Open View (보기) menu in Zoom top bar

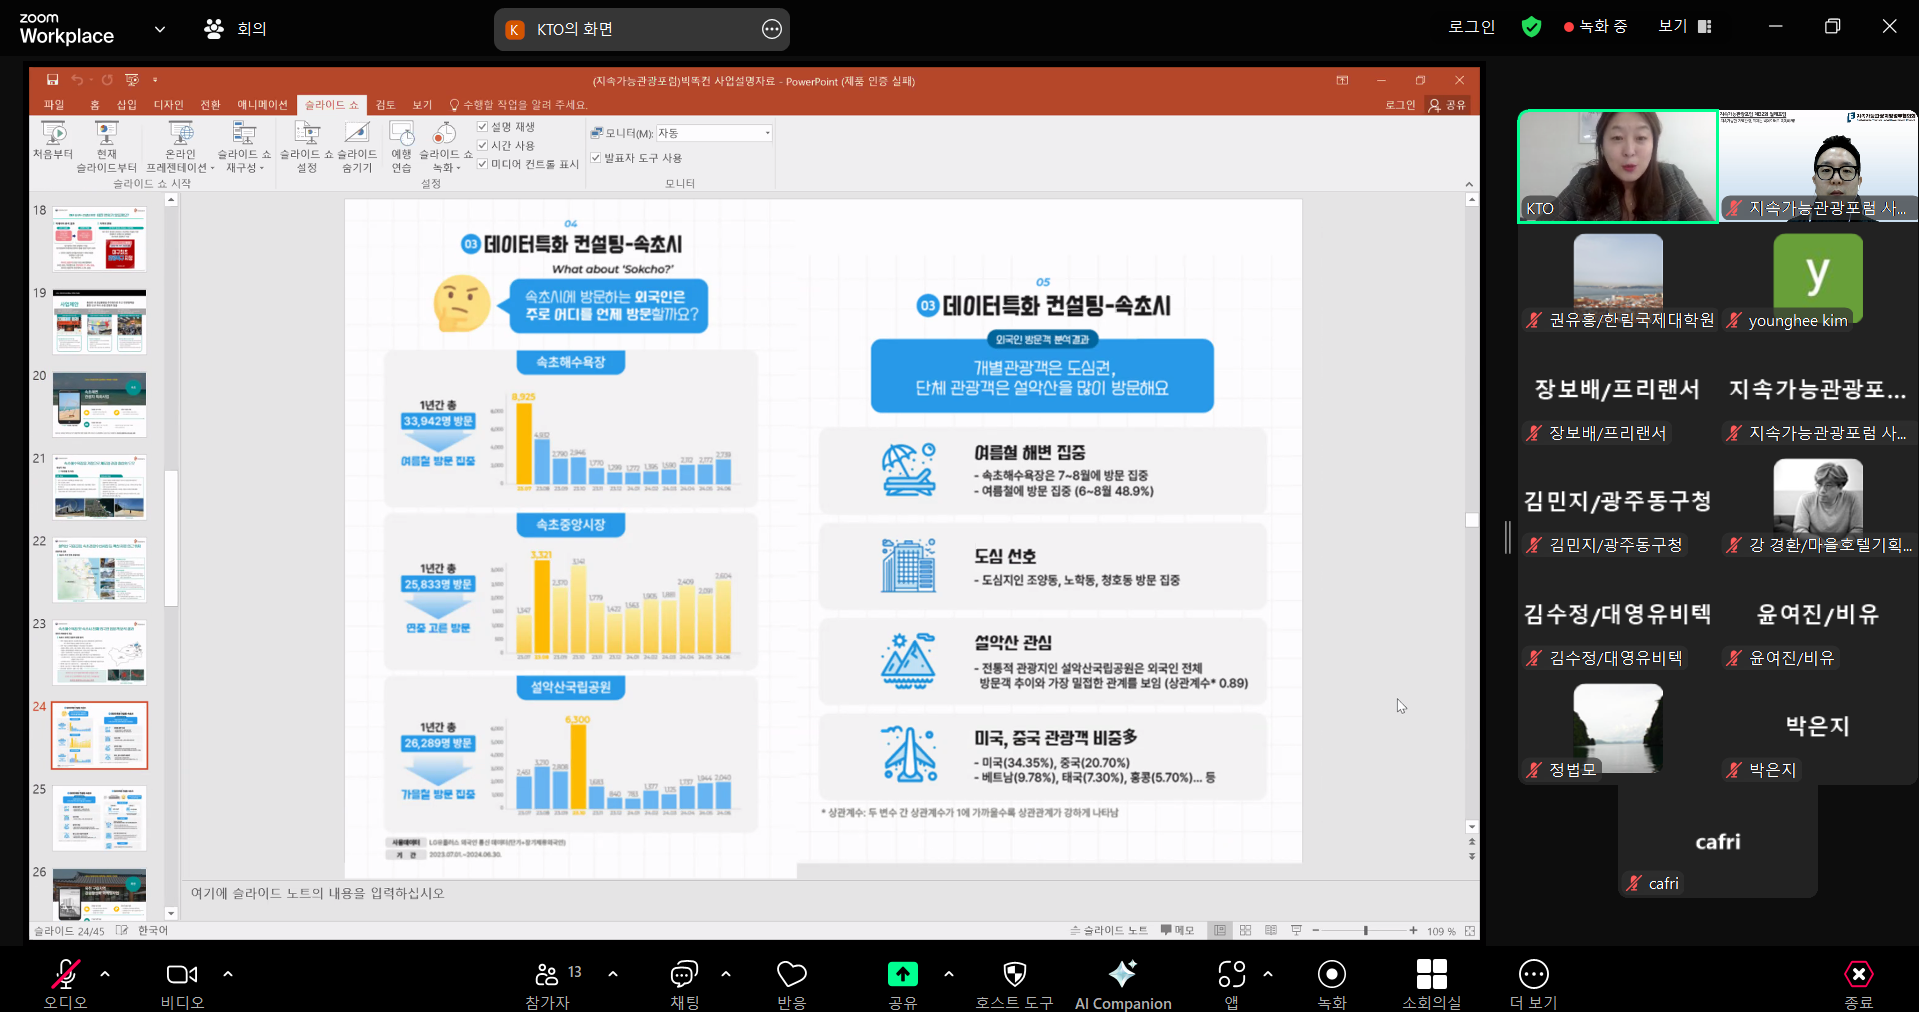click(1685, 27)
